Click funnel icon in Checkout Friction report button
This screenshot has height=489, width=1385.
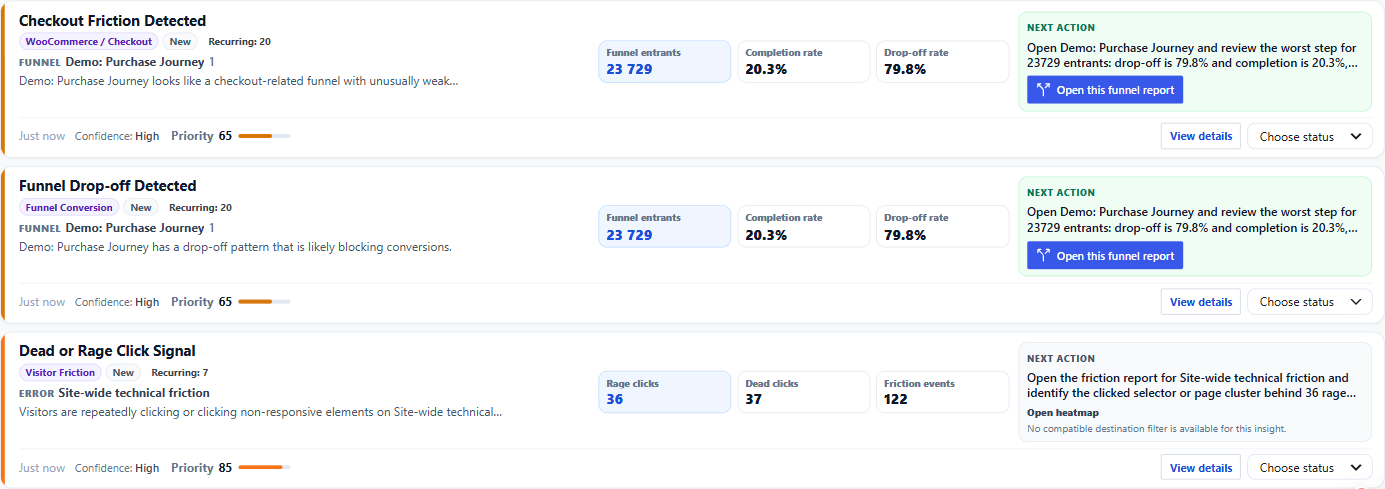click(1044, 90)
